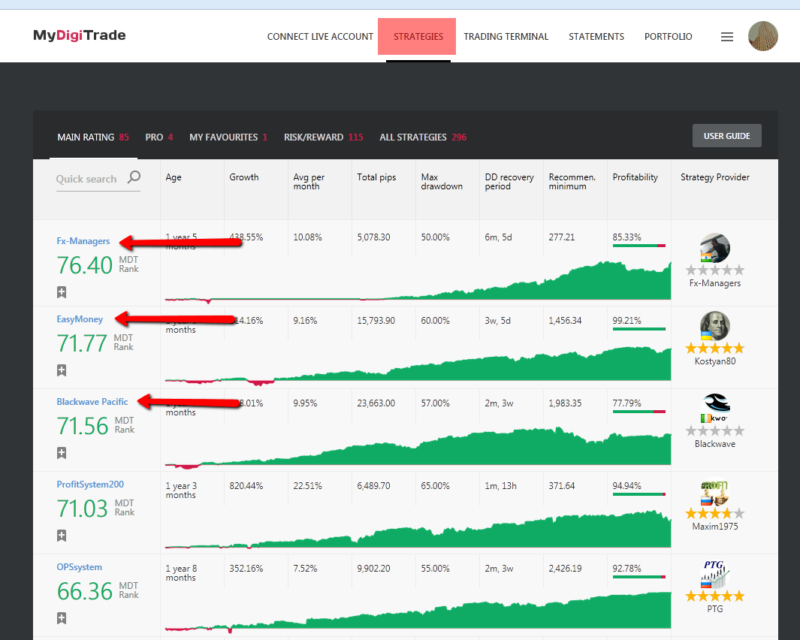Open the Fx-Managers strategy link
The width and height of the screenshot is (800, 640).
point(83,241)
